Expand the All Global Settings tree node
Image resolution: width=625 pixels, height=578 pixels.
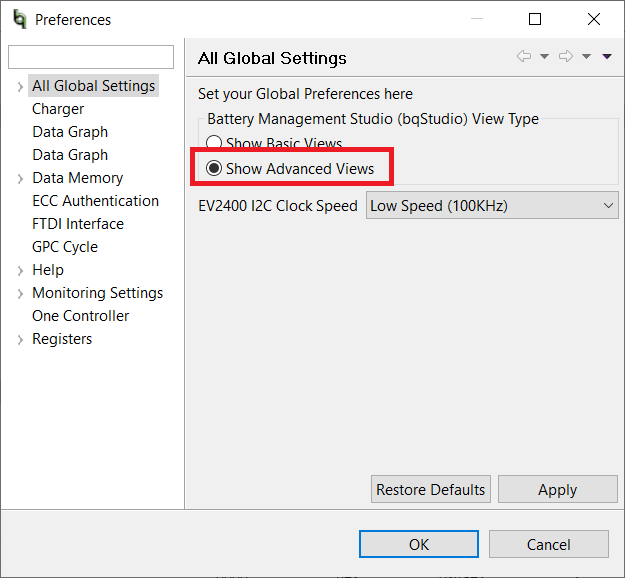(x=20, y=87)
